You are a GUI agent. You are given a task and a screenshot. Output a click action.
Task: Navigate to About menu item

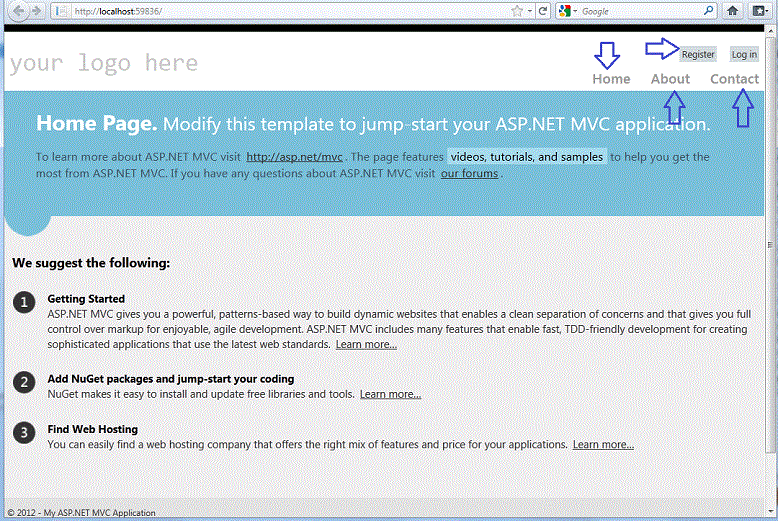tap(670, 79)
